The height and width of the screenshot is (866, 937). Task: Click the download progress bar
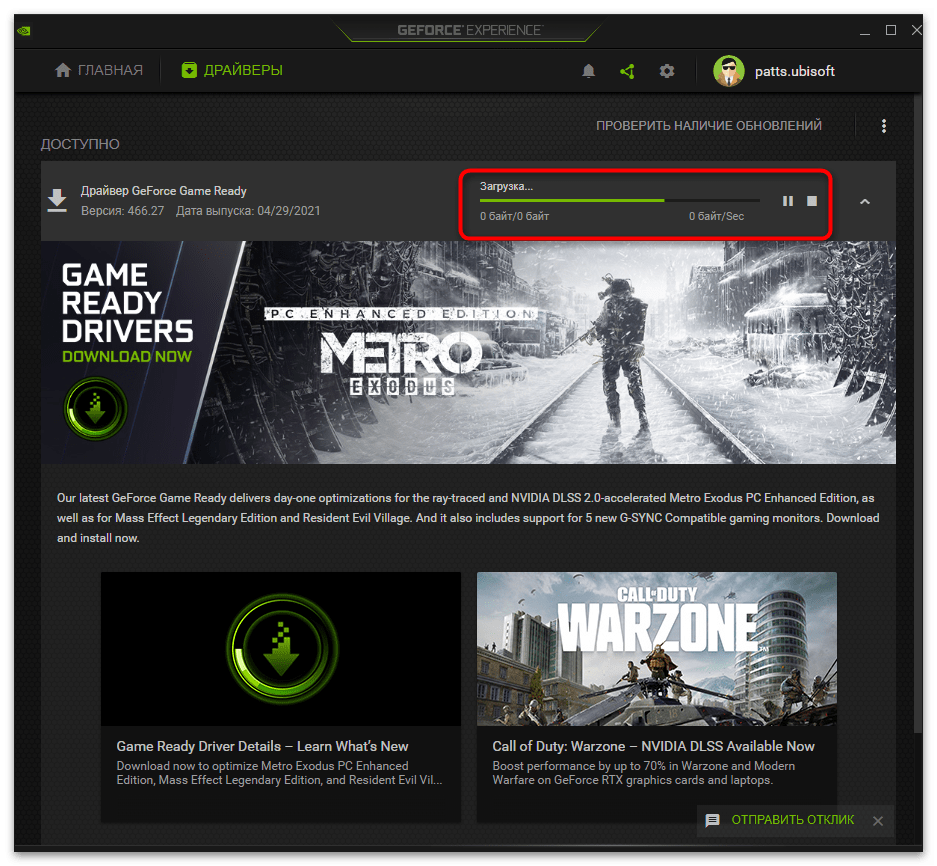click(x=619, y=201)
